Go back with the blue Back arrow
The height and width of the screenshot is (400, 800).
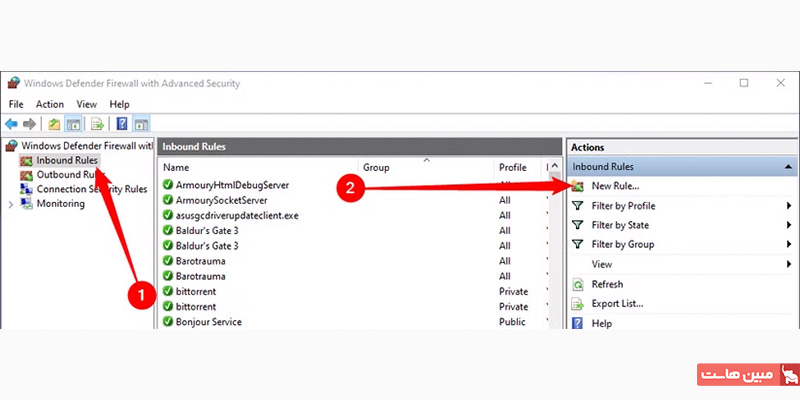11,123
